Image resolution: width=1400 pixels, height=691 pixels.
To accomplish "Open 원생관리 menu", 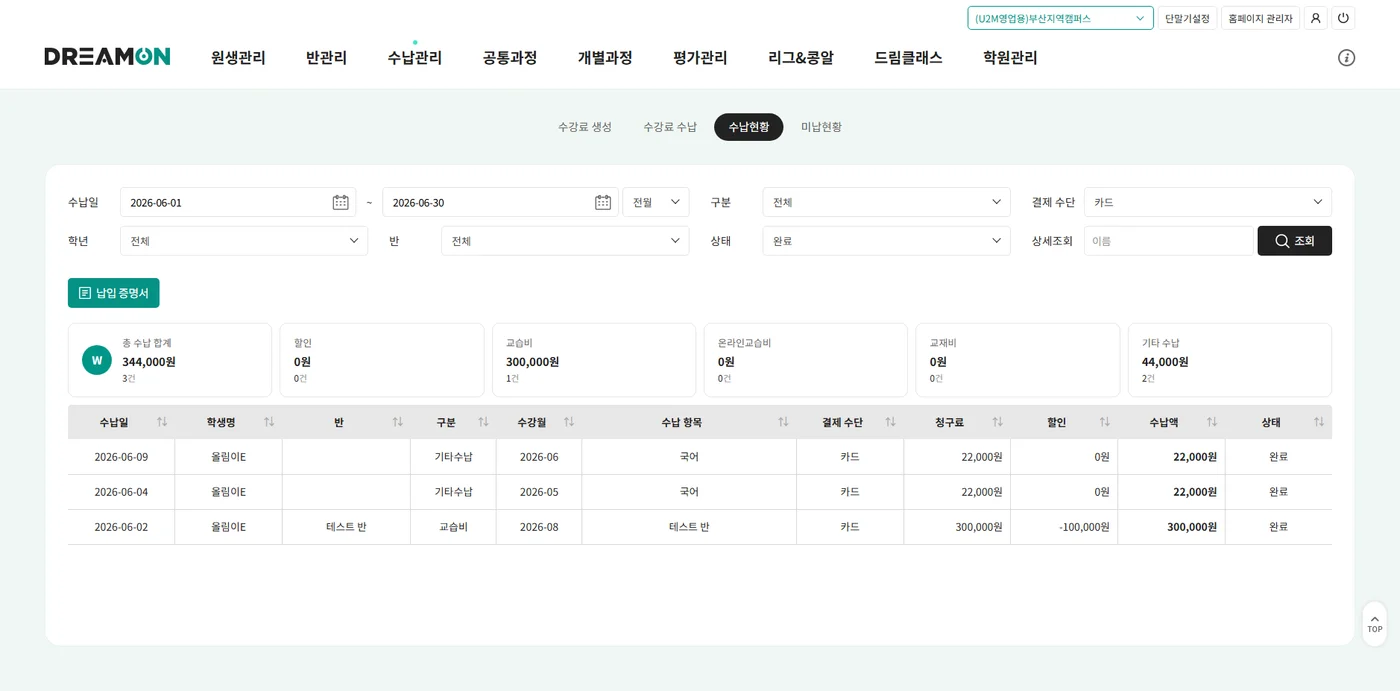I will 238,58.
